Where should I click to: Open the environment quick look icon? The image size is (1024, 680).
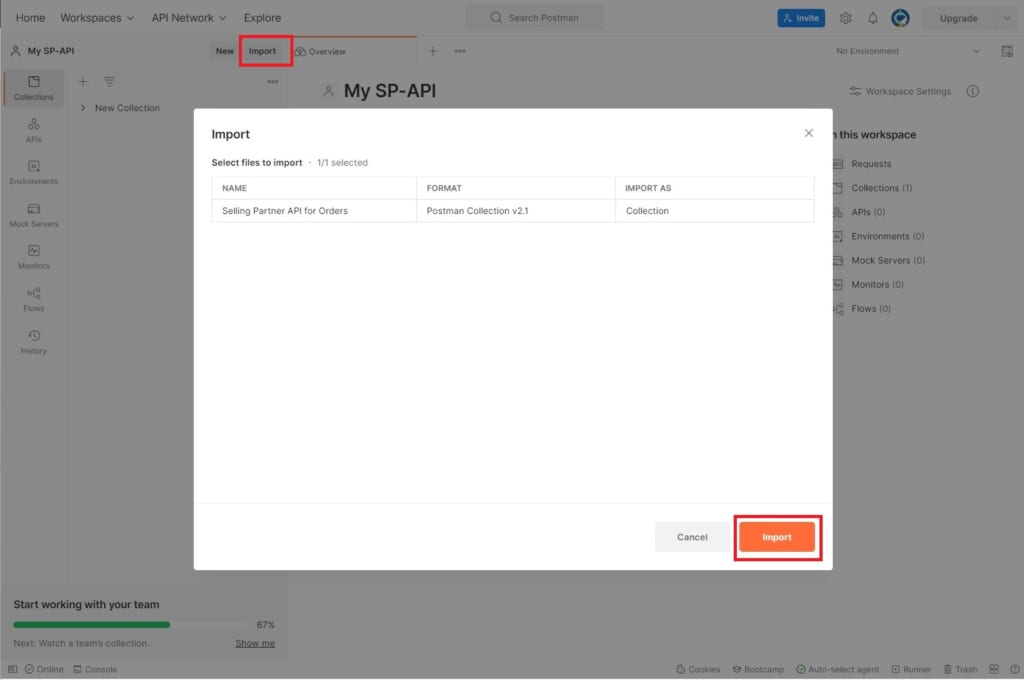(x=1006, y=51)
